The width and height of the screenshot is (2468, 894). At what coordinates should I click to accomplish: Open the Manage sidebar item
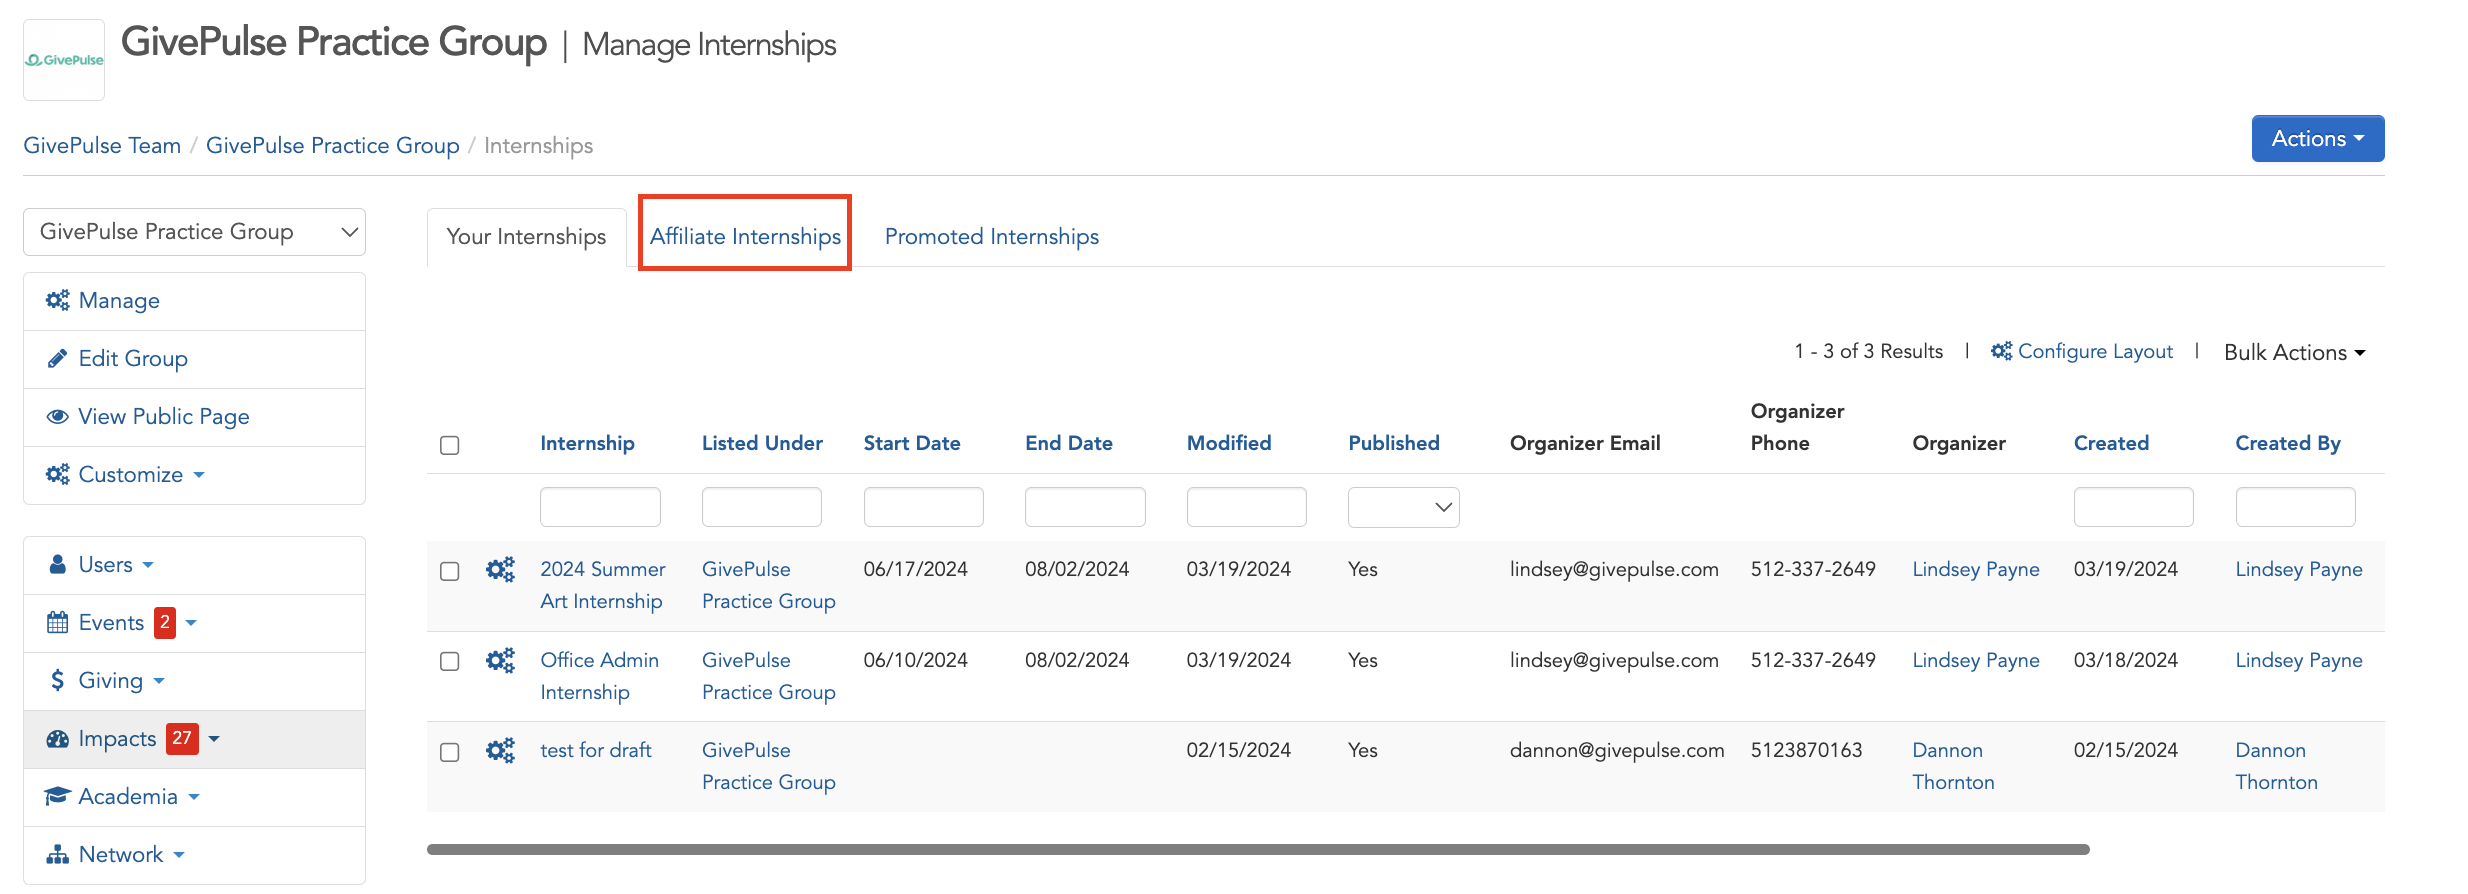tap(194, 300)
